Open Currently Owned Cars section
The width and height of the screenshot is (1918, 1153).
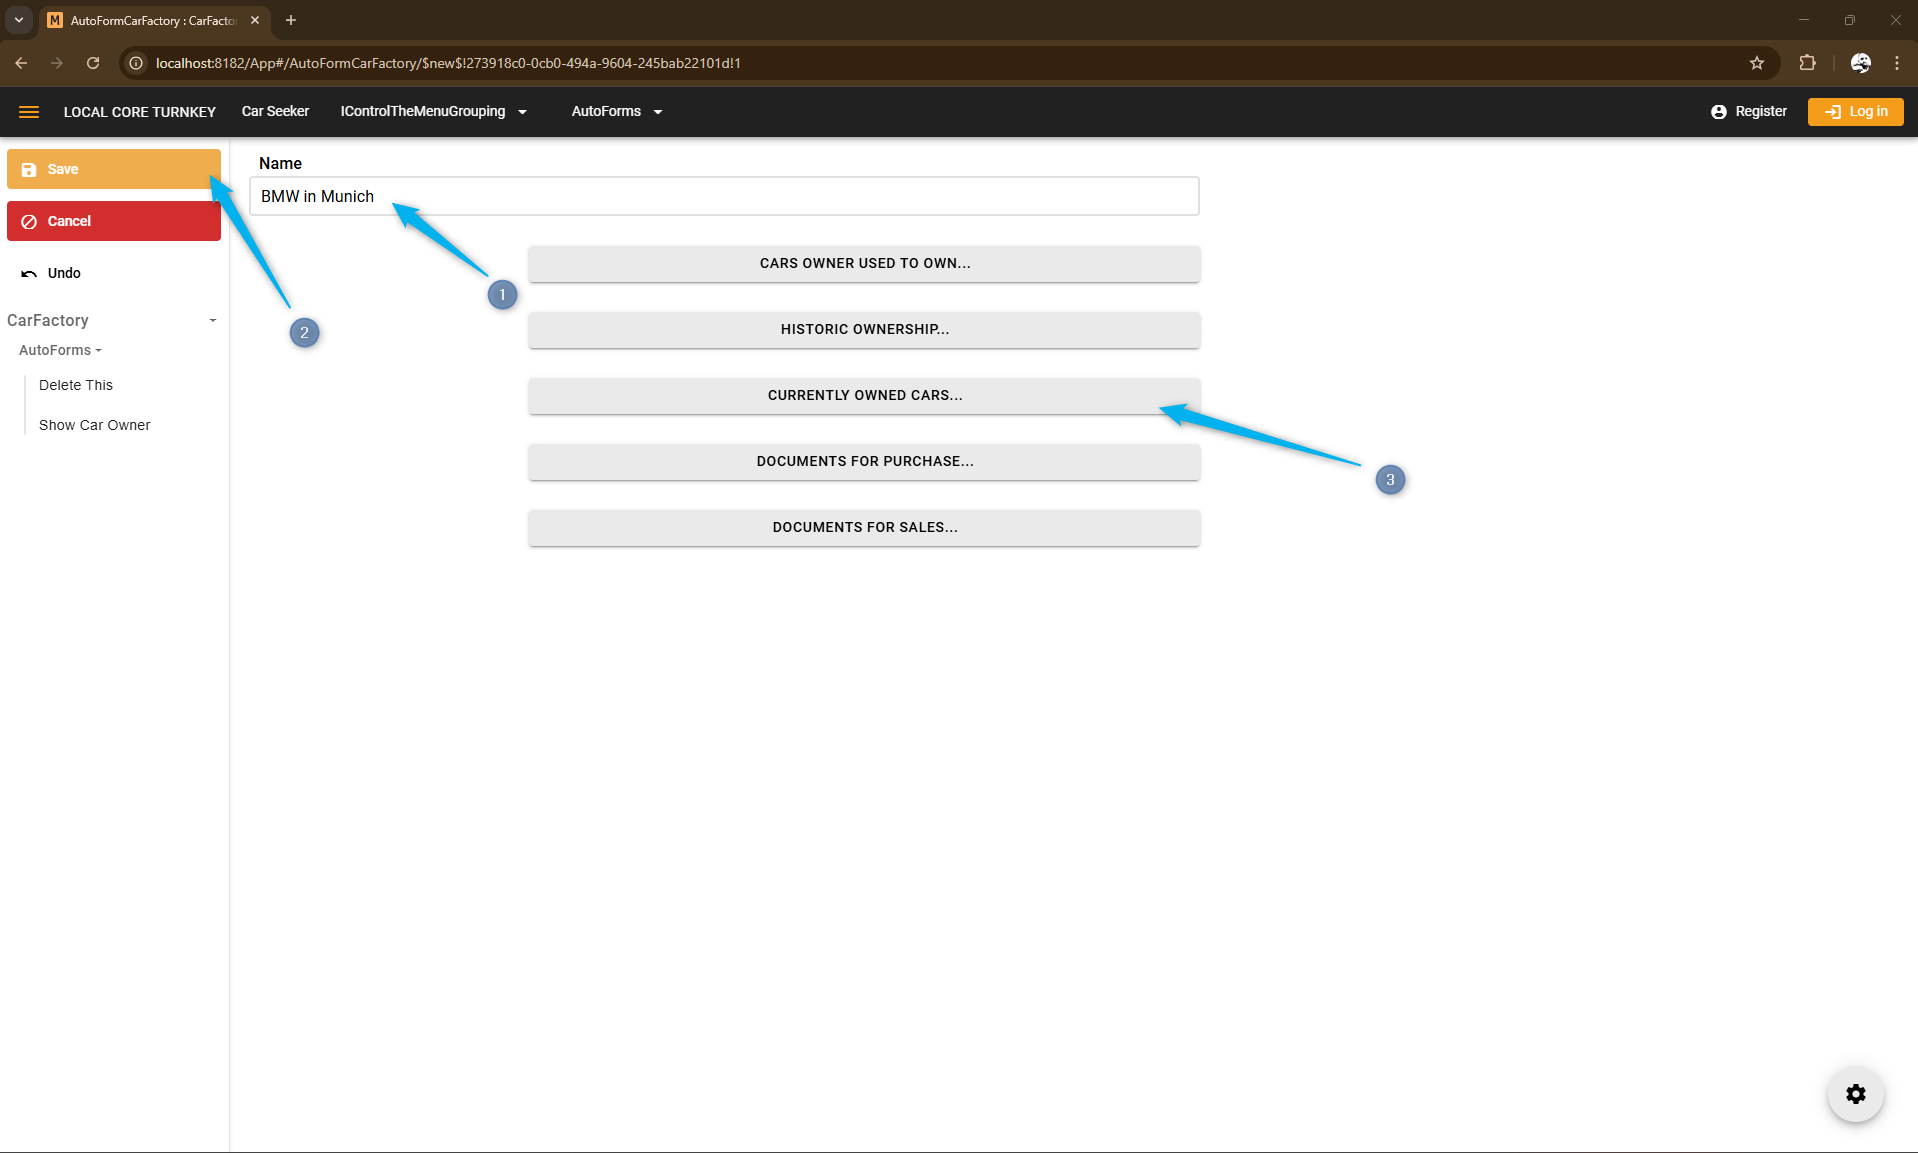864,395
